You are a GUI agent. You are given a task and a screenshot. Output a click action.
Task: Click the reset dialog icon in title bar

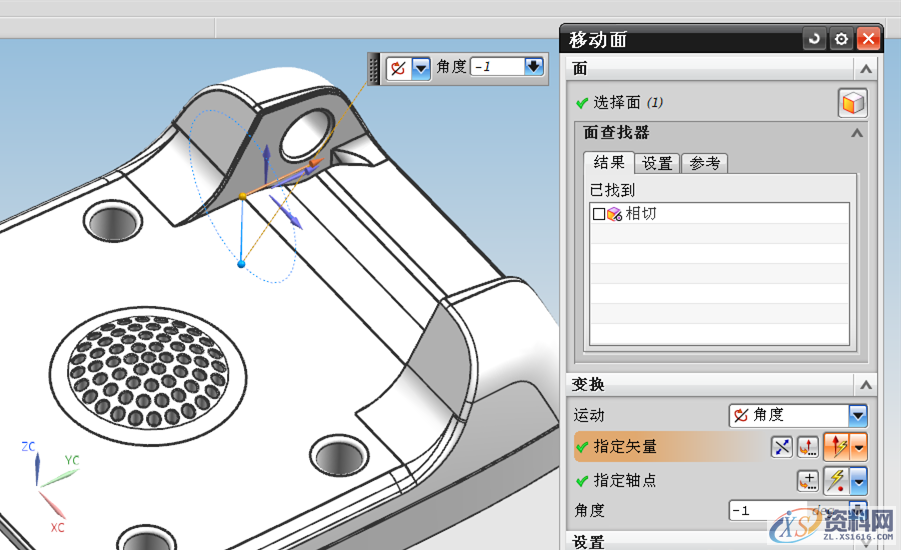pyautogui.click(x=814, y=40)
